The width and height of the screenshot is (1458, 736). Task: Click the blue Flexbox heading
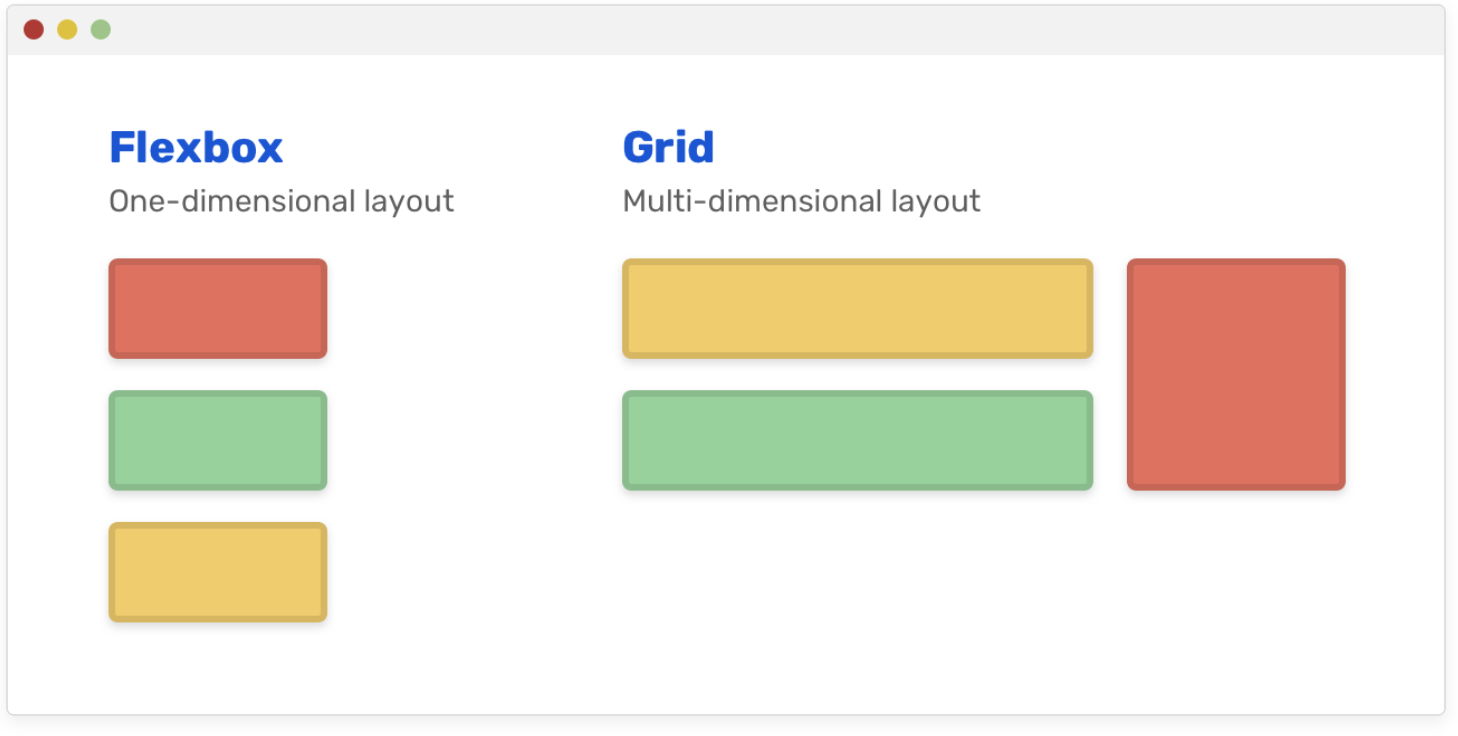point(196,148)
